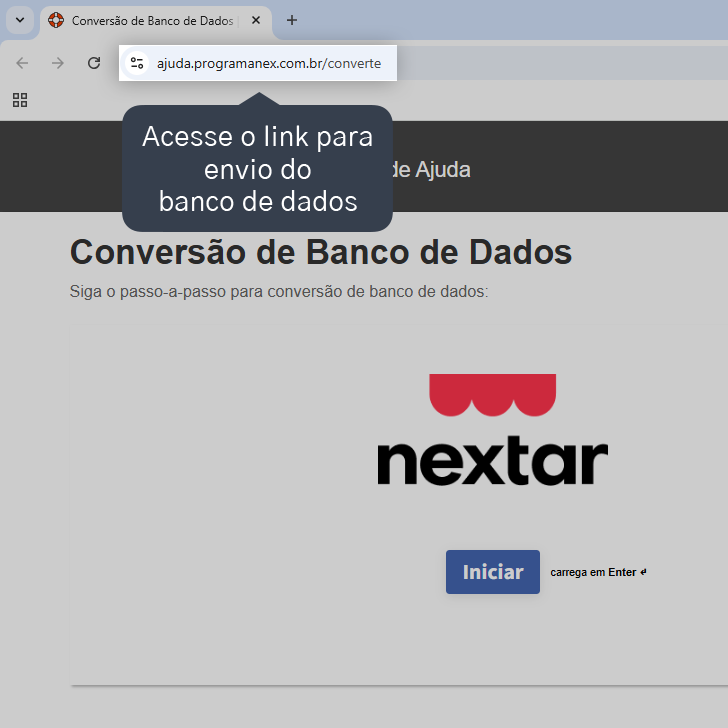This screenshot has width=728, height=728.
Task: Click the 'carrega em Enter' hint text
Action: 598,572
